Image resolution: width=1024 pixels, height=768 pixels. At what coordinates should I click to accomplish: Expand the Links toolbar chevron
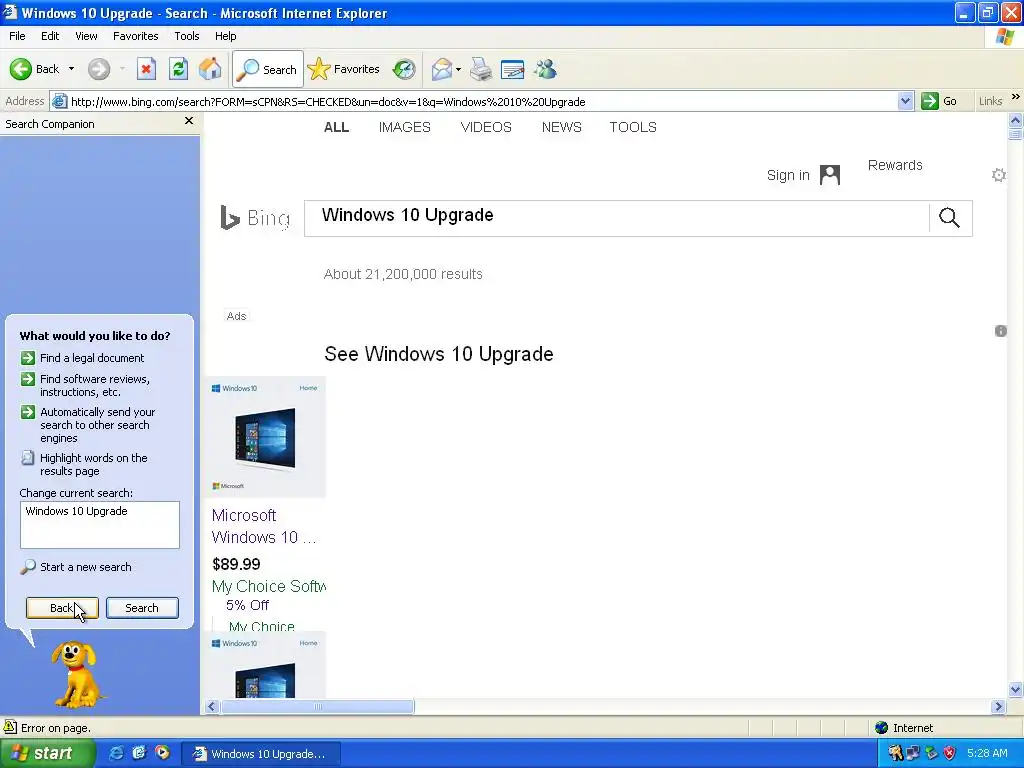pos(1016,97)
